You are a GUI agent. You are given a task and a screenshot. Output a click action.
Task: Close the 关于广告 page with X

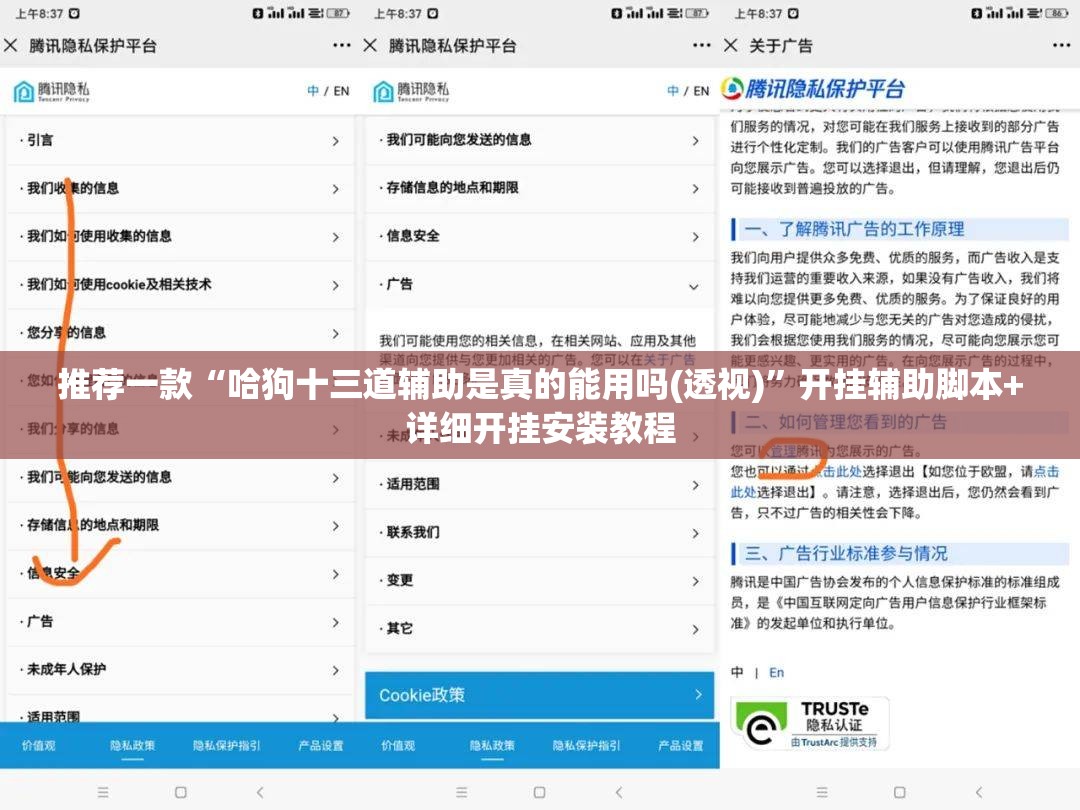pyautogui.click(x=731, y=45)
